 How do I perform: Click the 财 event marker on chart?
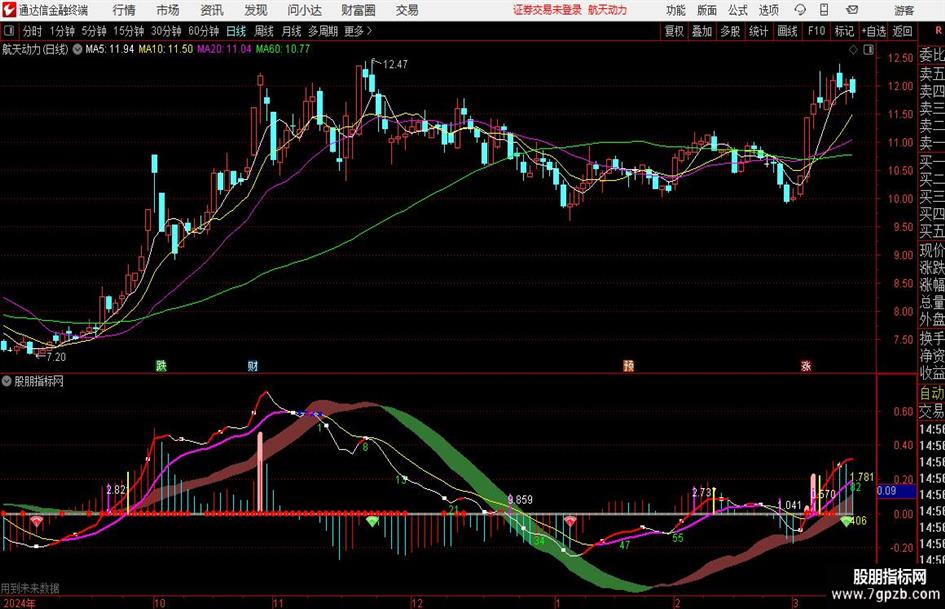pos(253,365)
